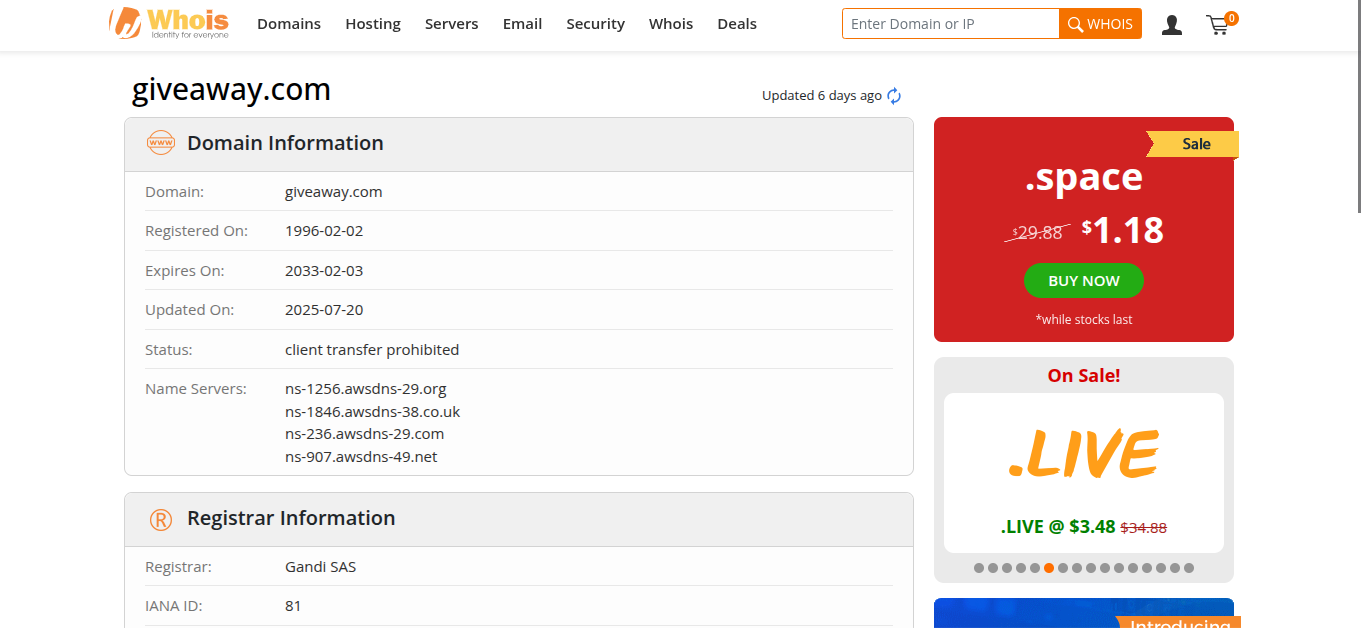The height and width of the screenshot is (628, 1361).
Task: Select the last carousel dot under .LIVE
Action: [x=1189, y=568]
